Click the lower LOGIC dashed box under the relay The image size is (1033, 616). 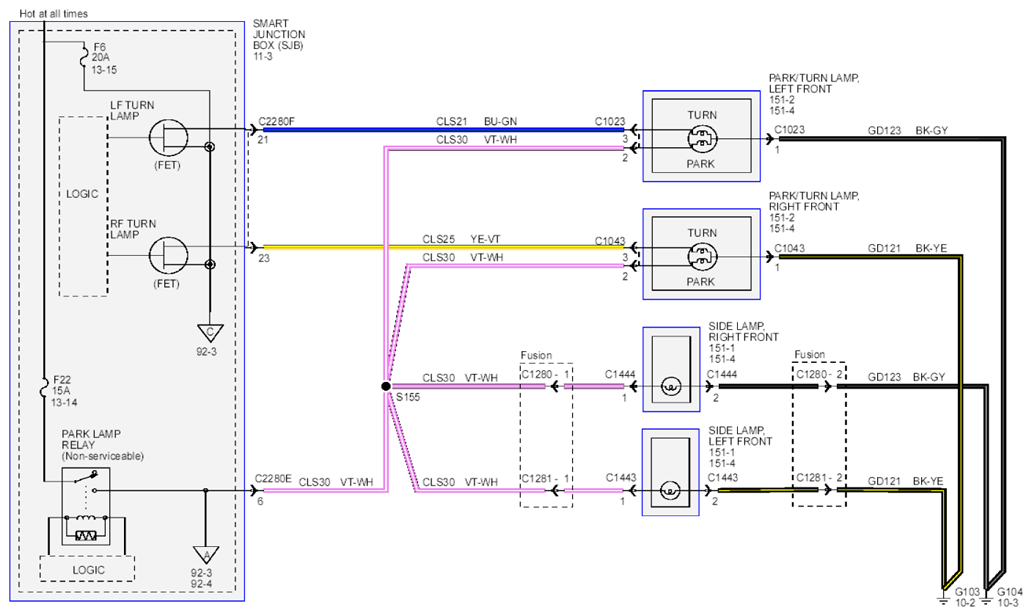[88, 569]
